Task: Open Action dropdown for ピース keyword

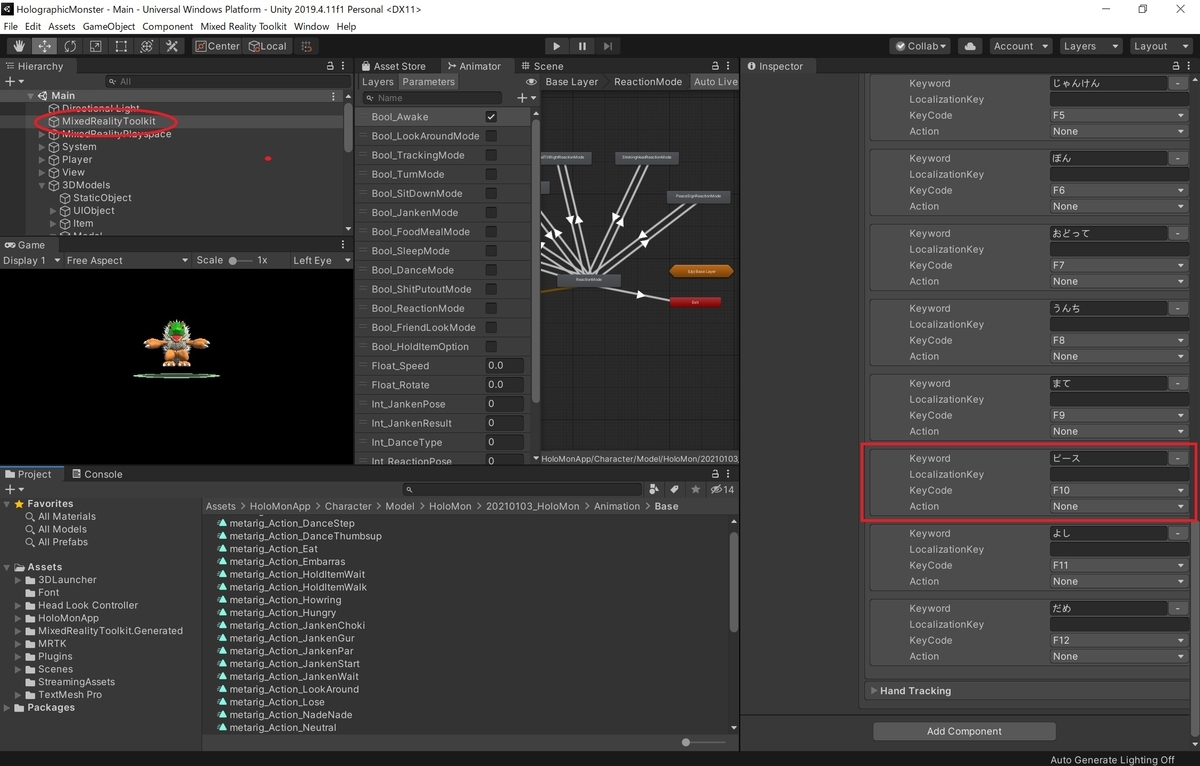Action: coord(1118,506)
